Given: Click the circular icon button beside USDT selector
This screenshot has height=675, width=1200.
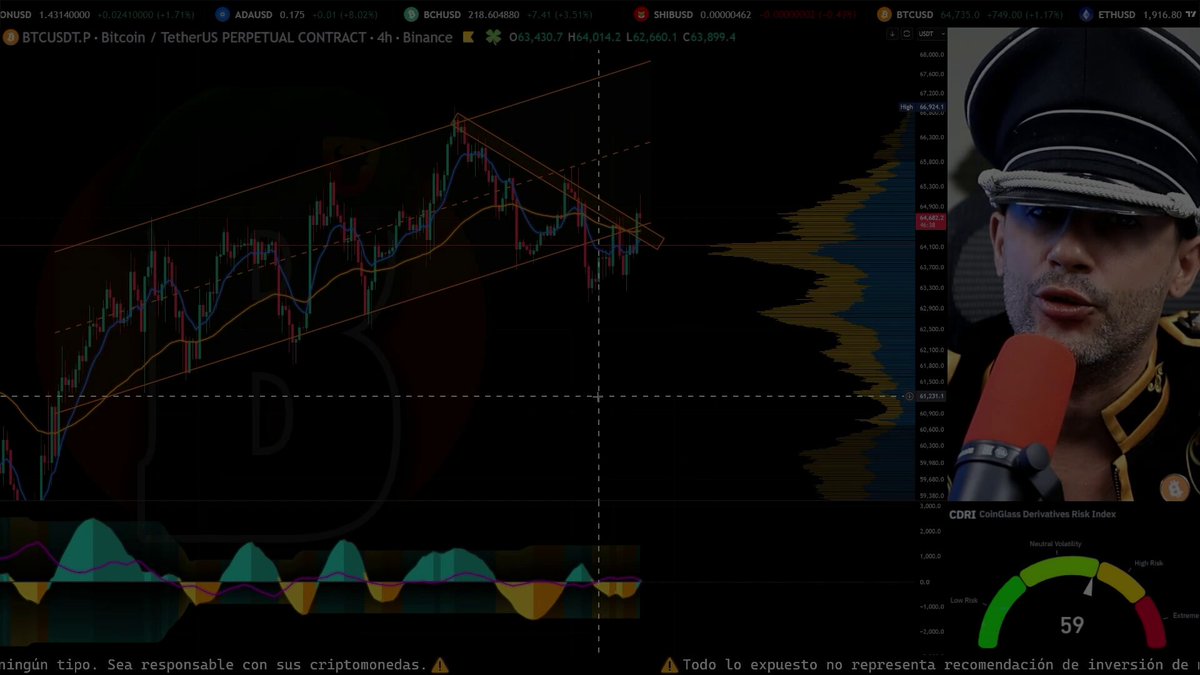Looking at the screenshot, I should (907, 34).
